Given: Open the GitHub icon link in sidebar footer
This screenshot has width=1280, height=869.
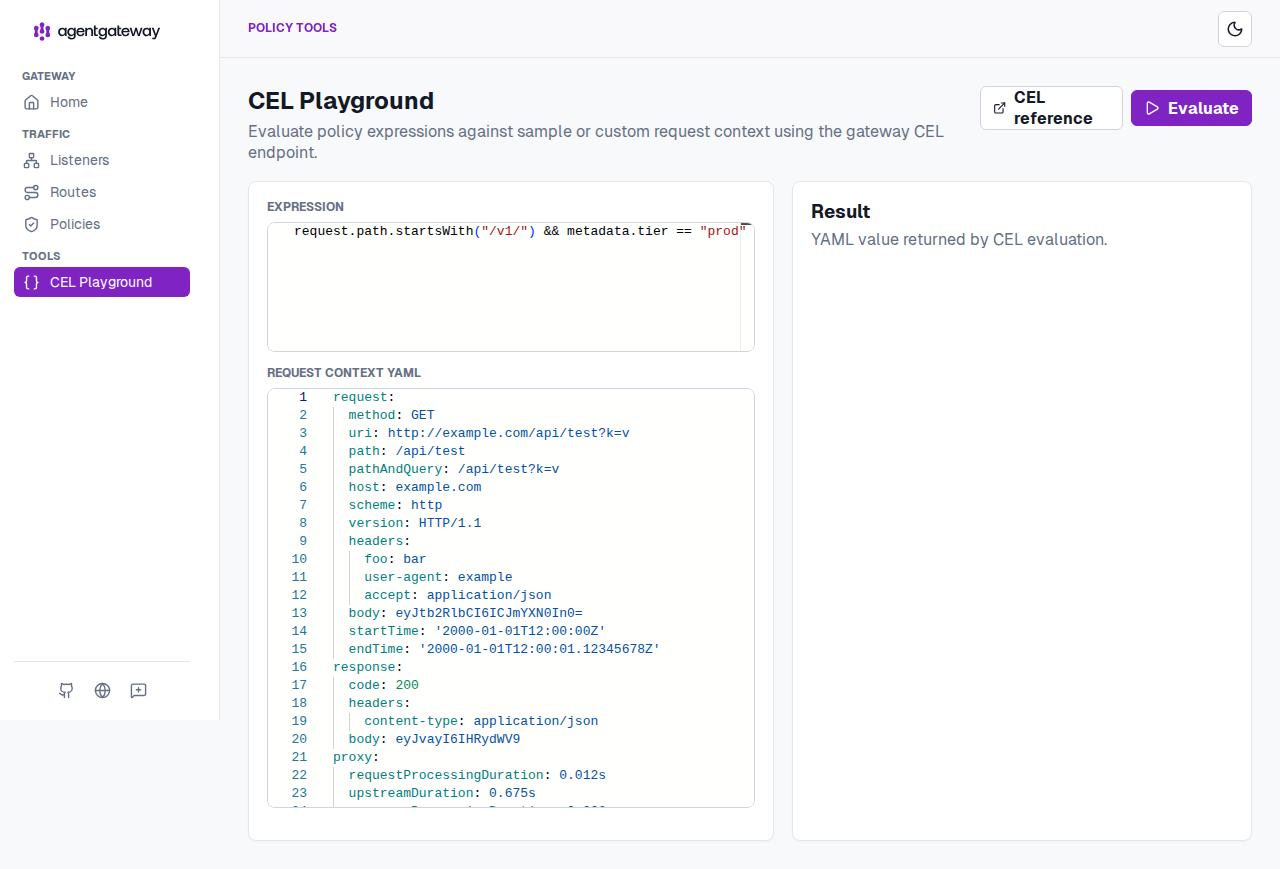Looking at the screenshot, I should (66, 690).
